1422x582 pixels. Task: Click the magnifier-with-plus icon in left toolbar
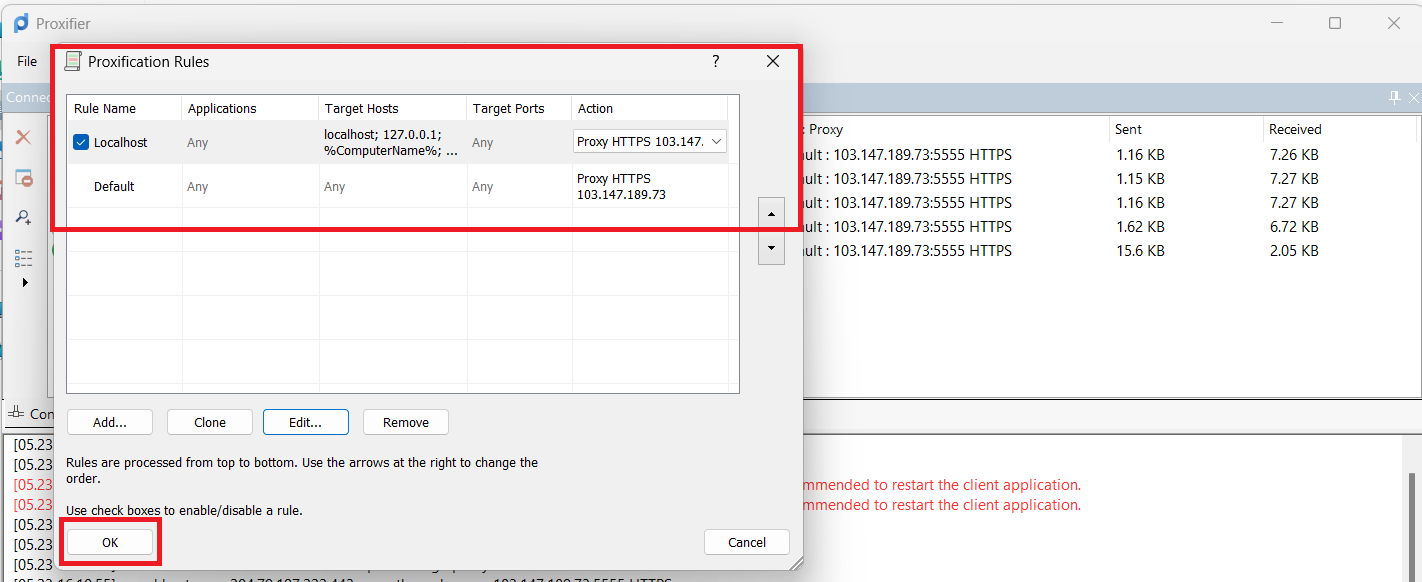(x=23, y=217)
